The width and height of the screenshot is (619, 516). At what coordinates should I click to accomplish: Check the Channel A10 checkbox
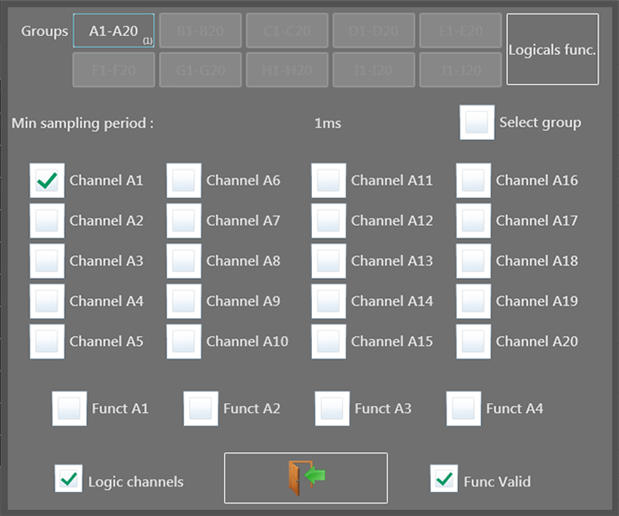(184, 341)
